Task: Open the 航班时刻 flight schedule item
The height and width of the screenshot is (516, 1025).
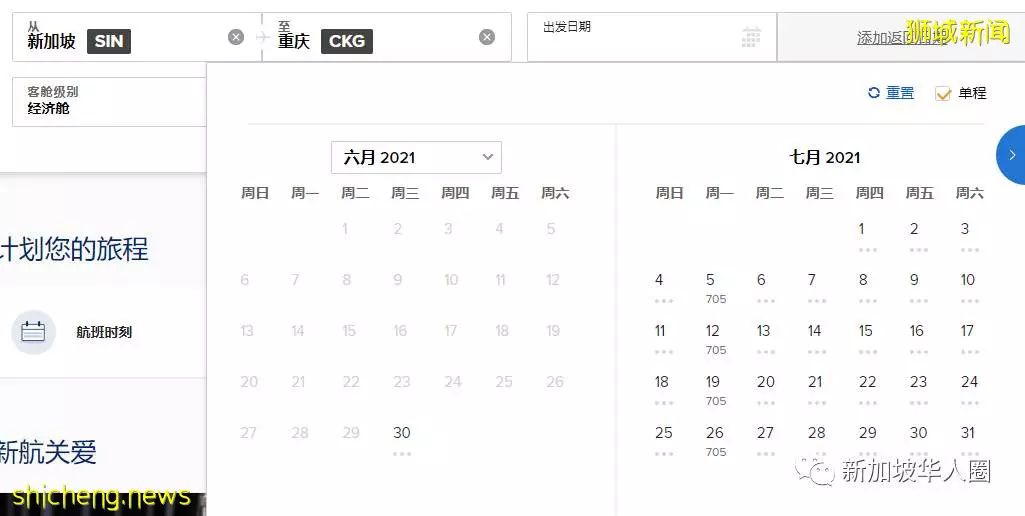Action: coord(72,332)
